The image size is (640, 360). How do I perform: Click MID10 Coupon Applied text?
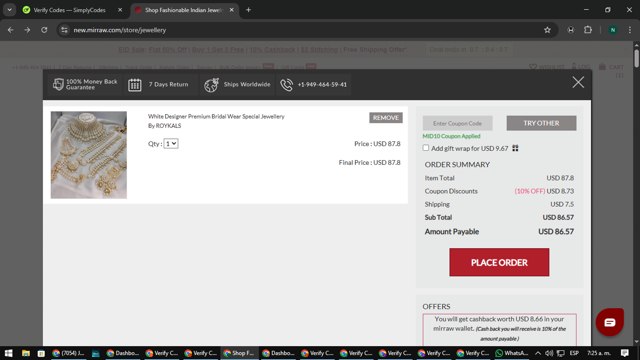point(451,136)
